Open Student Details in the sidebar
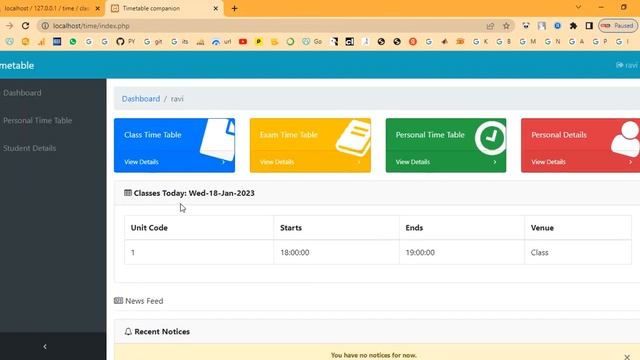Screen dimensions: 640x360 pyautogui.click(x=29, y=148)
